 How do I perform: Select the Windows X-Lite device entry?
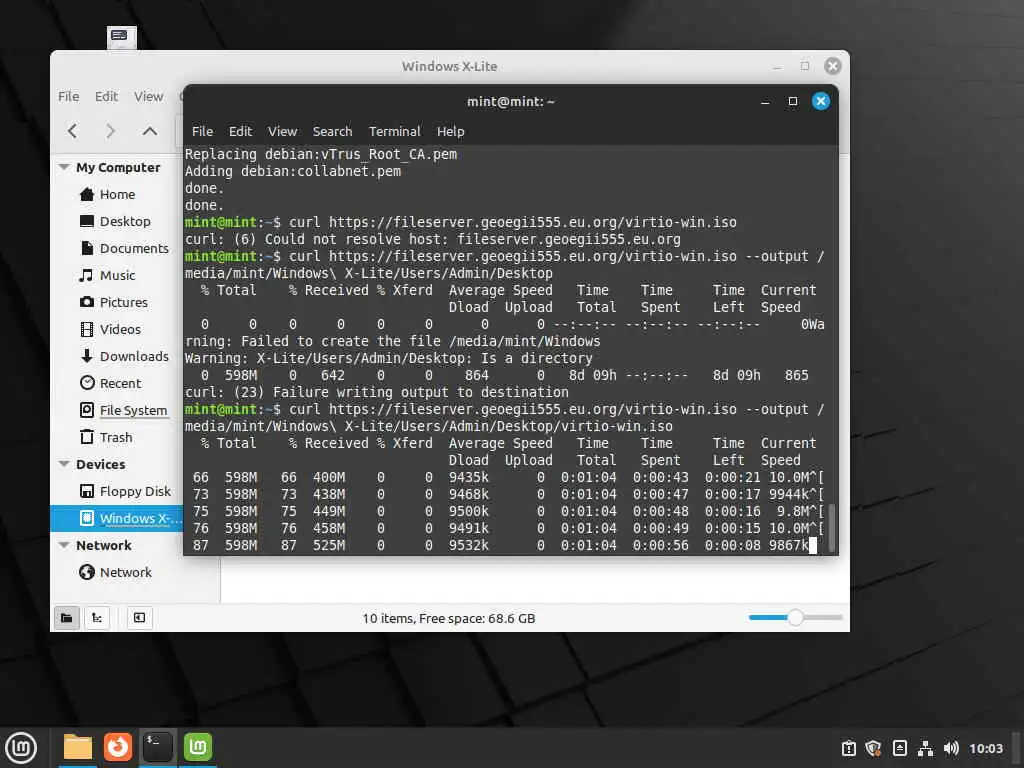point(116,519)
